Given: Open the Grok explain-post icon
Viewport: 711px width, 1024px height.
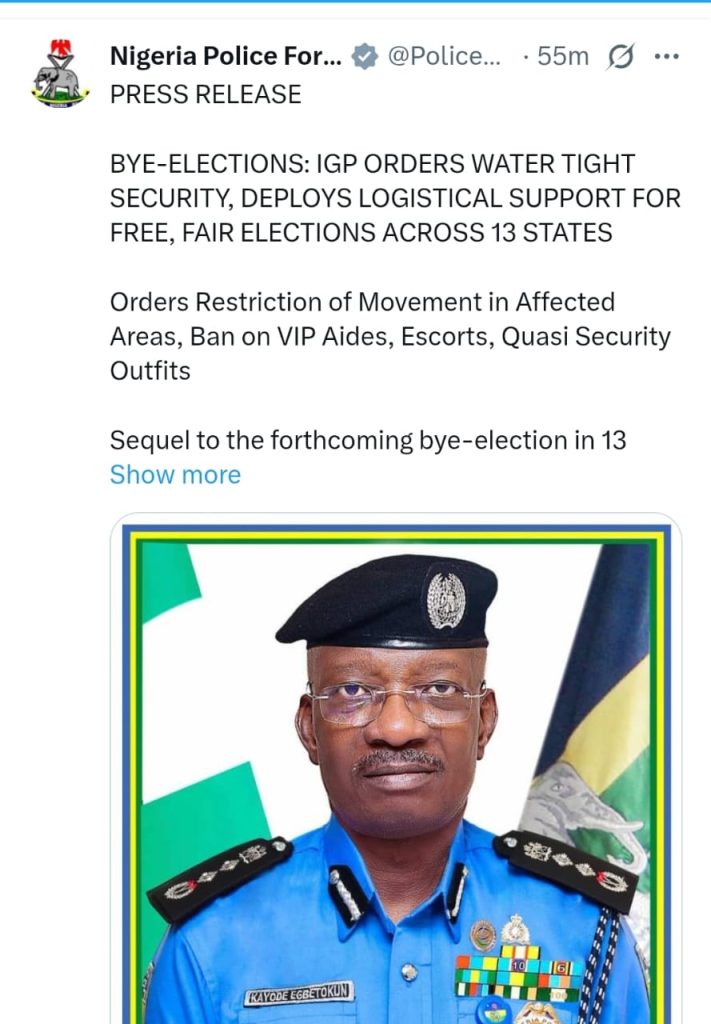Looking at the screenshot, I should point(620,57).
